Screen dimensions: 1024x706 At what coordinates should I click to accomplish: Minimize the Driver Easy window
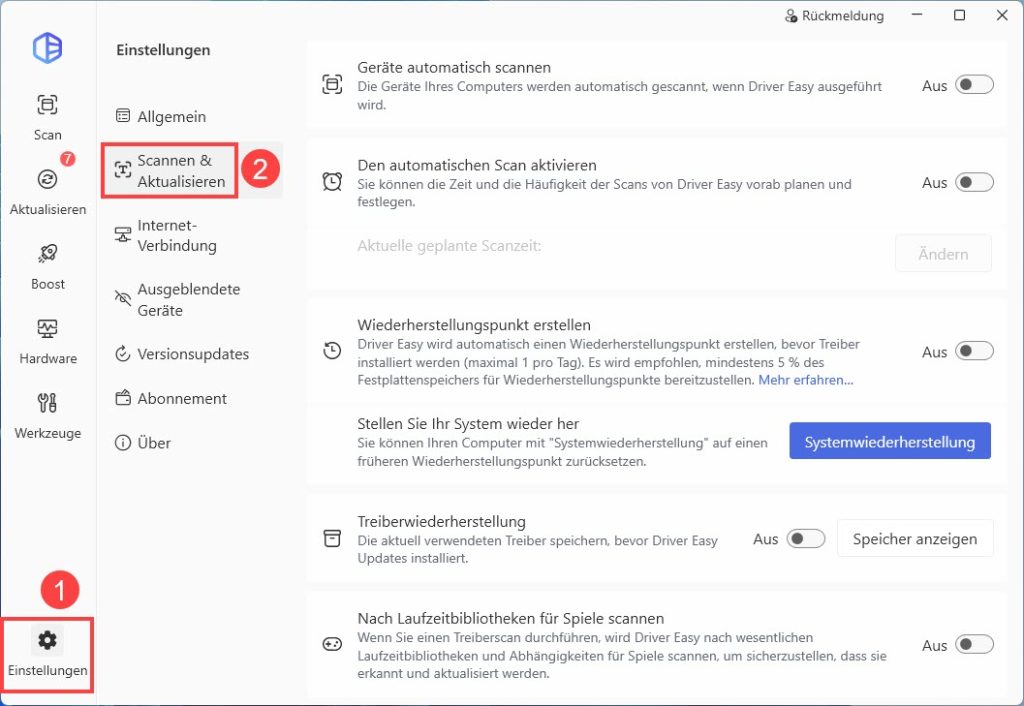click(x=918, y=15)
